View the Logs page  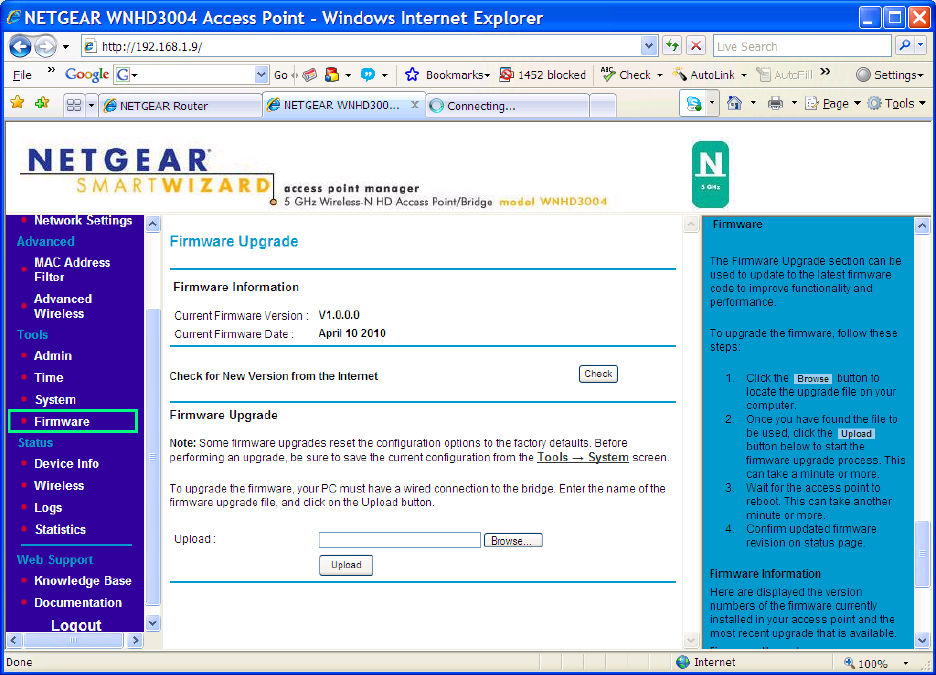[x=48, y=508]
